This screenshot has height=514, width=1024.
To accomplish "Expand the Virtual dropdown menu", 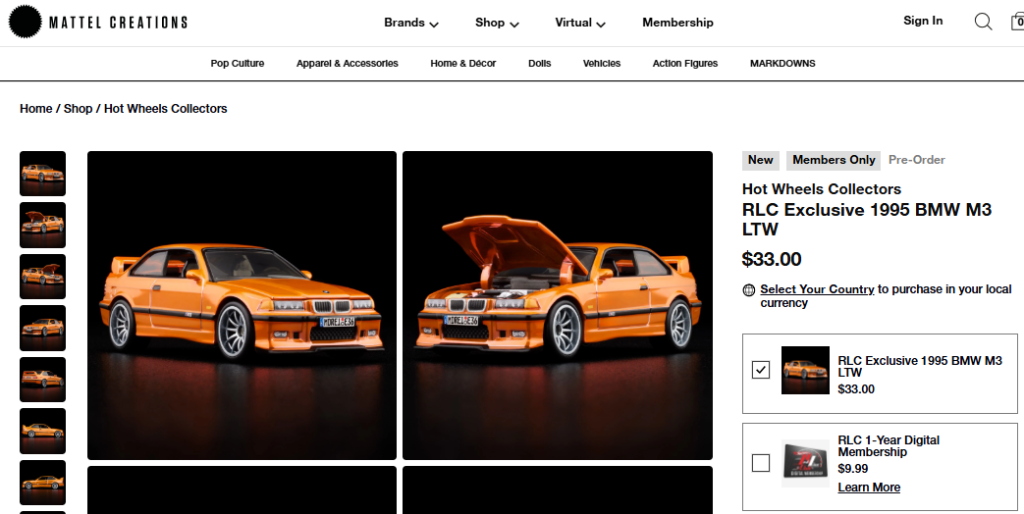I will (x=580, y=23).
